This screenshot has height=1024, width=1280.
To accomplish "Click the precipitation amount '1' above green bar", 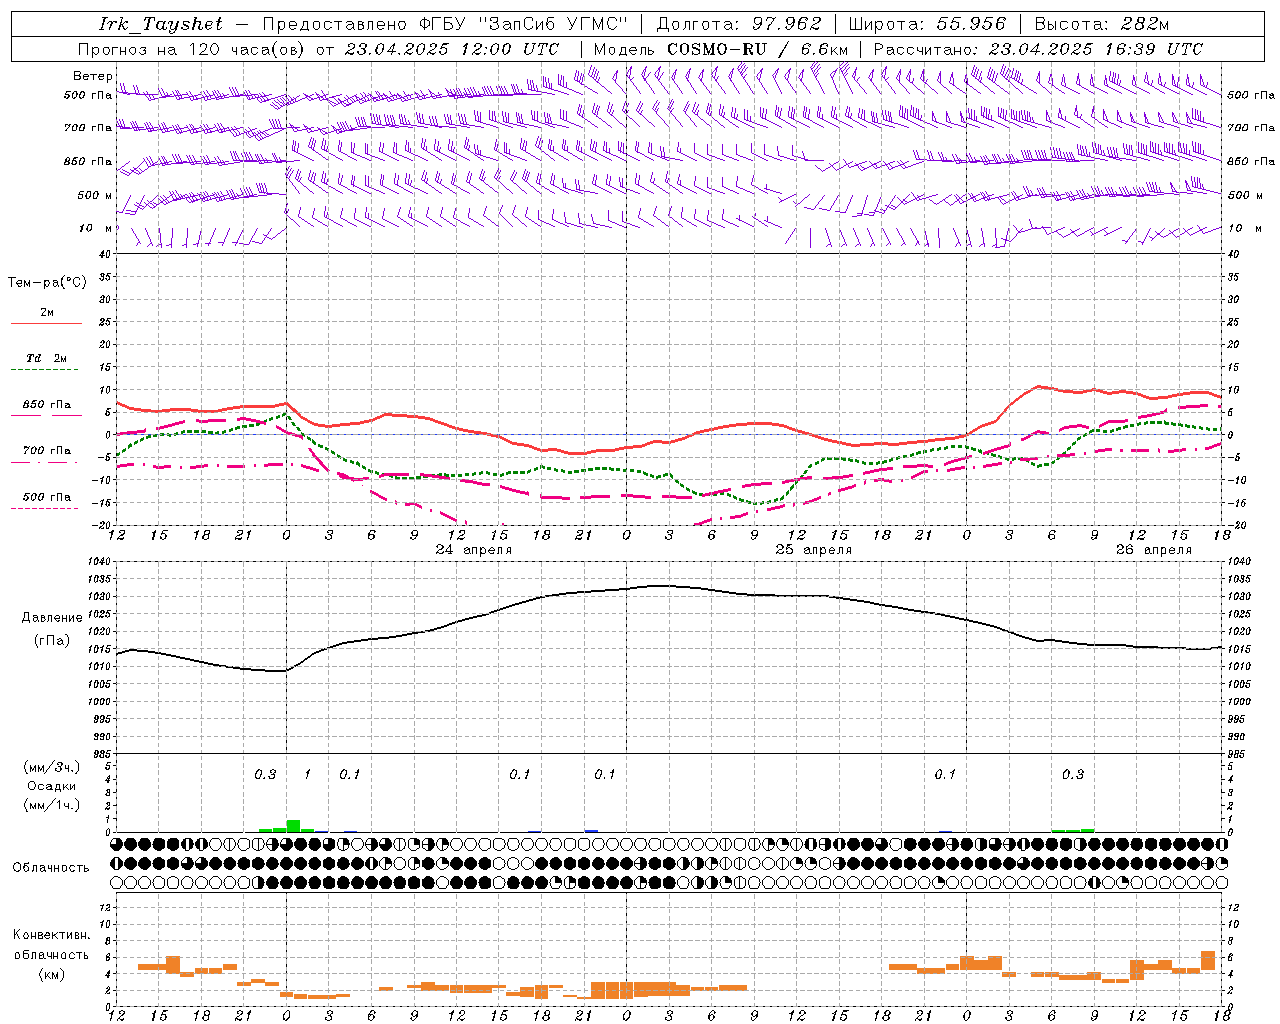I will pyautogui.click(x=307, y=774).
